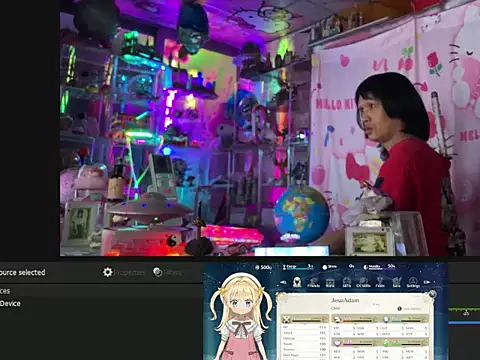Image resolution: width=480 pixels, height=360 pixels.
Task: Close the JesusAdam status panel
Action: (x=432, y=294)
